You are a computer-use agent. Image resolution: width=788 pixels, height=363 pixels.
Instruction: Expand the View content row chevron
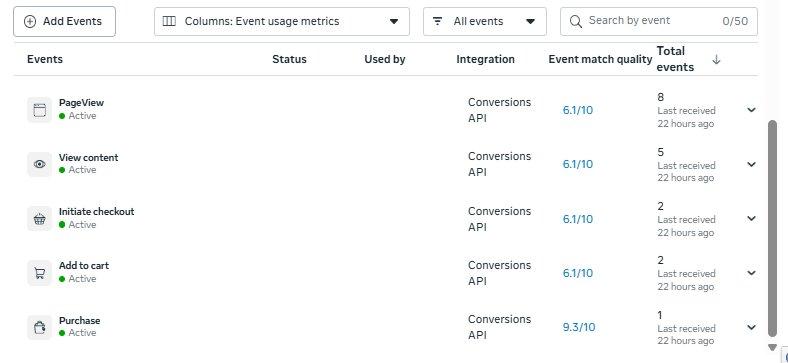(751, 164)
